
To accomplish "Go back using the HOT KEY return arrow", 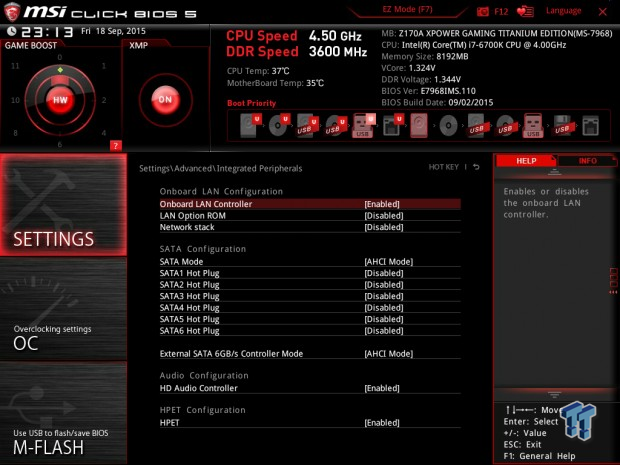I will (x=476, y=167).
